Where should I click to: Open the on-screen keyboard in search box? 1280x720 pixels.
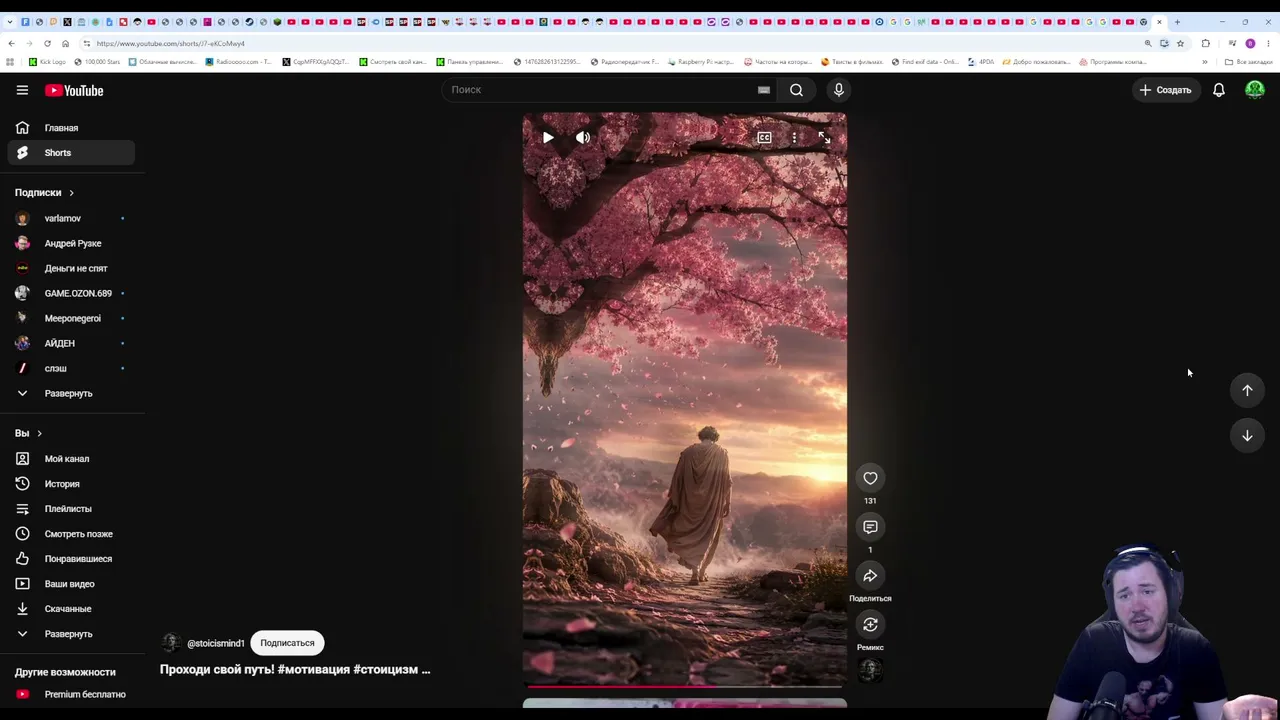(x=764, y=90)
